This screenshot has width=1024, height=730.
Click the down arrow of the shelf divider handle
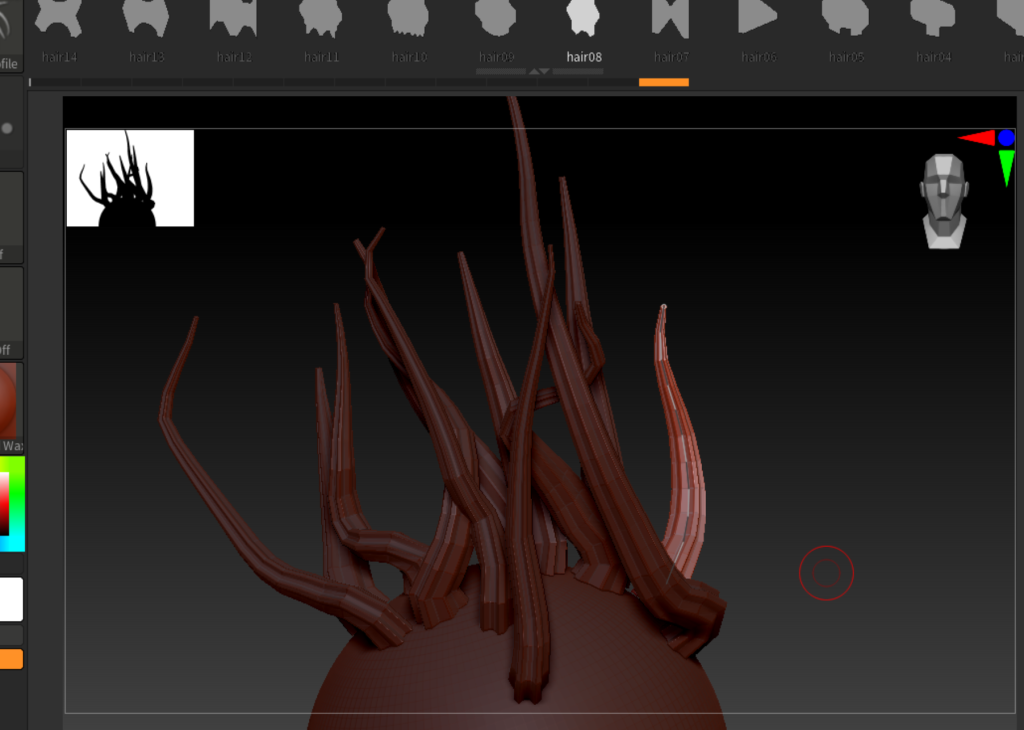pos(545,71)
